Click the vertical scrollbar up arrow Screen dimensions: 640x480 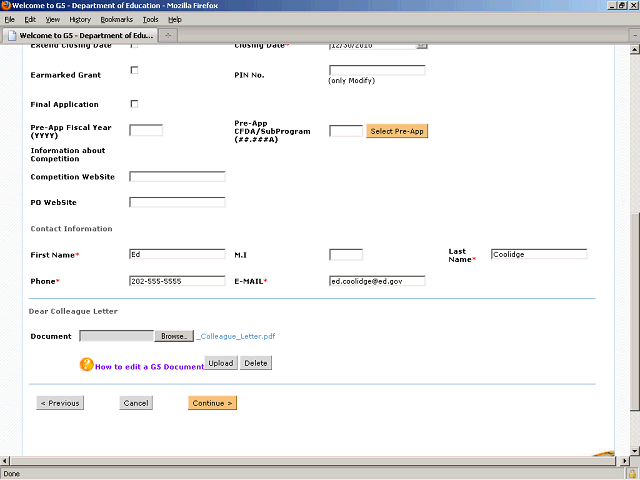point(634,50)
